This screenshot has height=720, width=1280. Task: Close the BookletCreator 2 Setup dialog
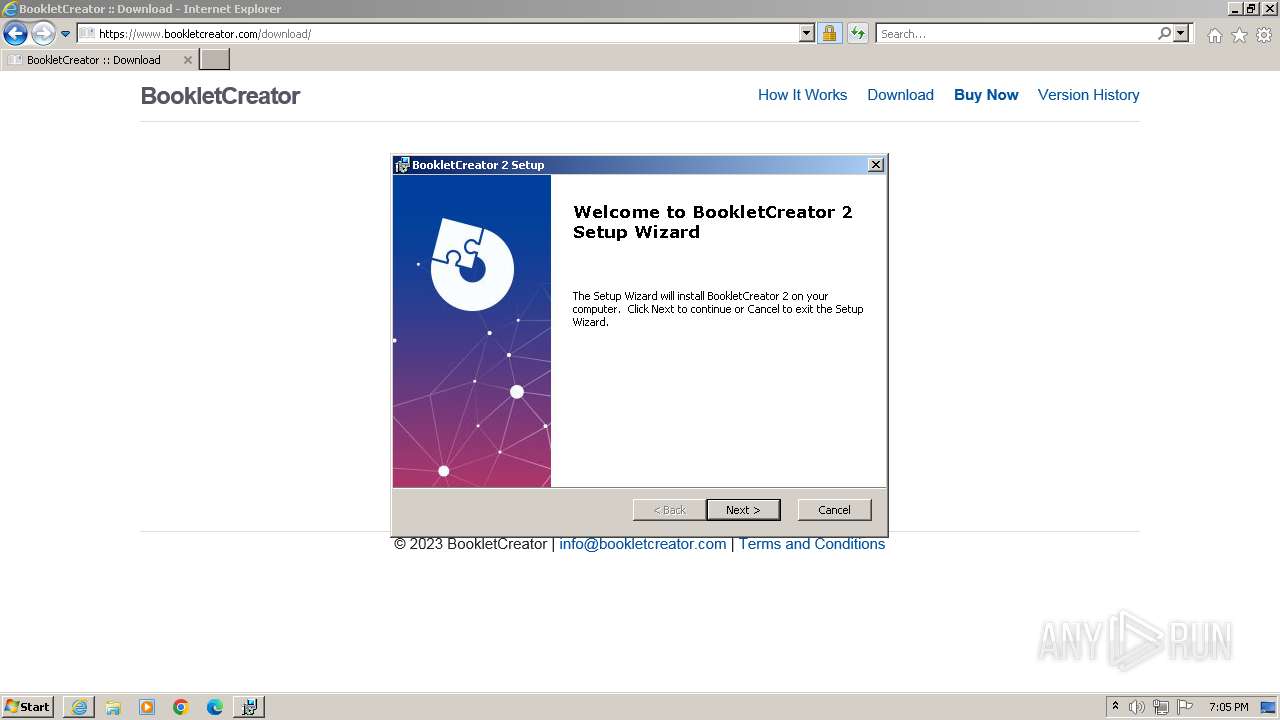[x=876, y=165]
